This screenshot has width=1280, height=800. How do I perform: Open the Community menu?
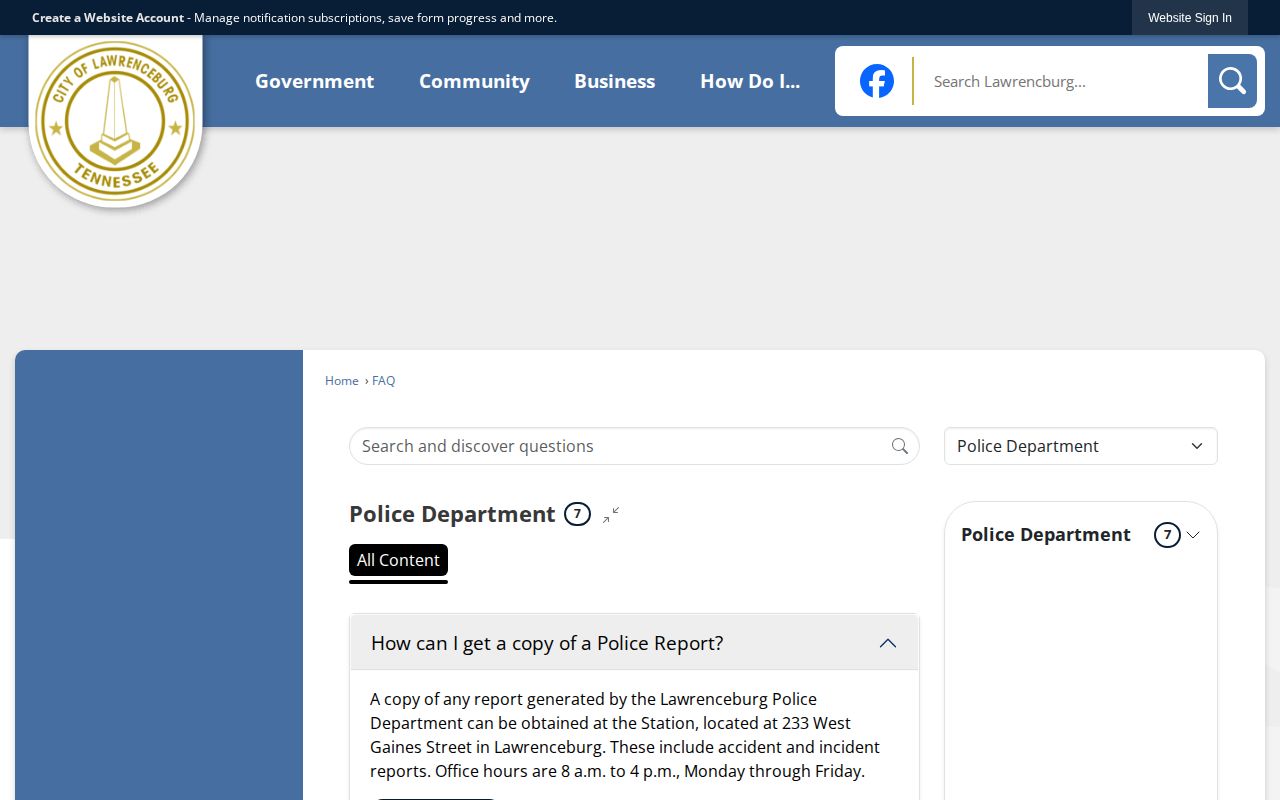(474, 81)
